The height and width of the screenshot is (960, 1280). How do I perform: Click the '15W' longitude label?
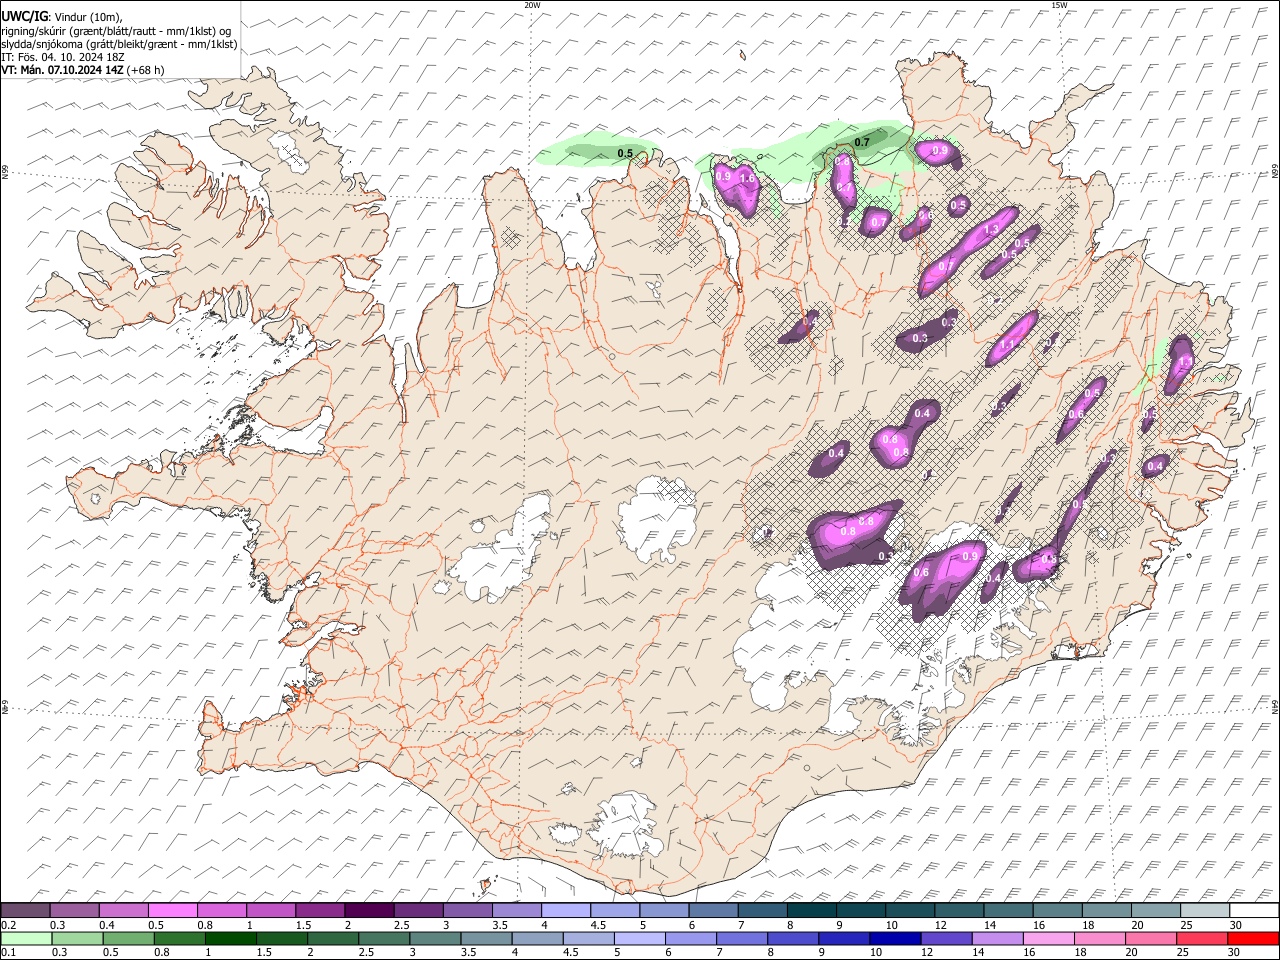click(1059, 5)
